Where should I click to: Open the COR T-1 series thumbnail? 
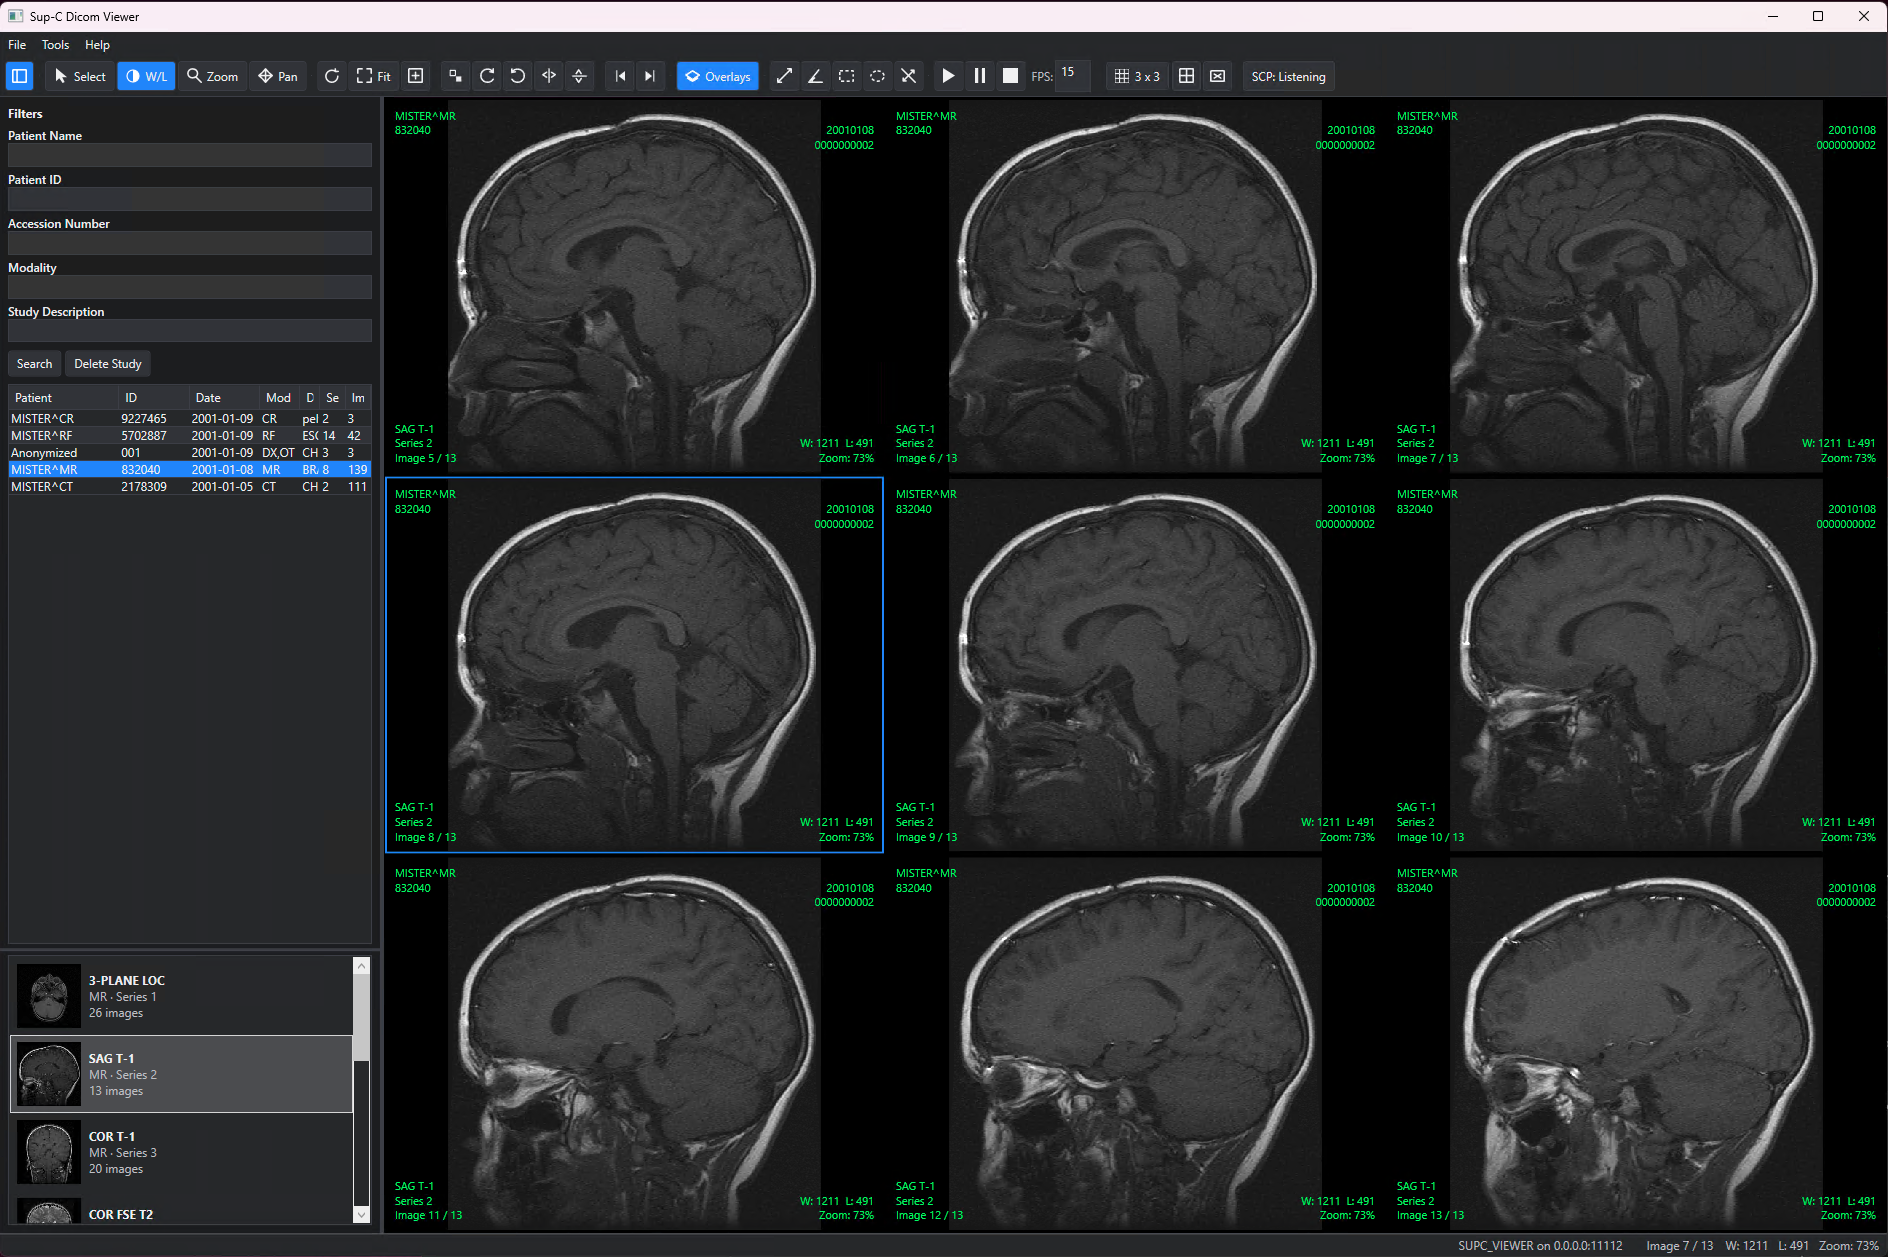(x=181, y=1152)
